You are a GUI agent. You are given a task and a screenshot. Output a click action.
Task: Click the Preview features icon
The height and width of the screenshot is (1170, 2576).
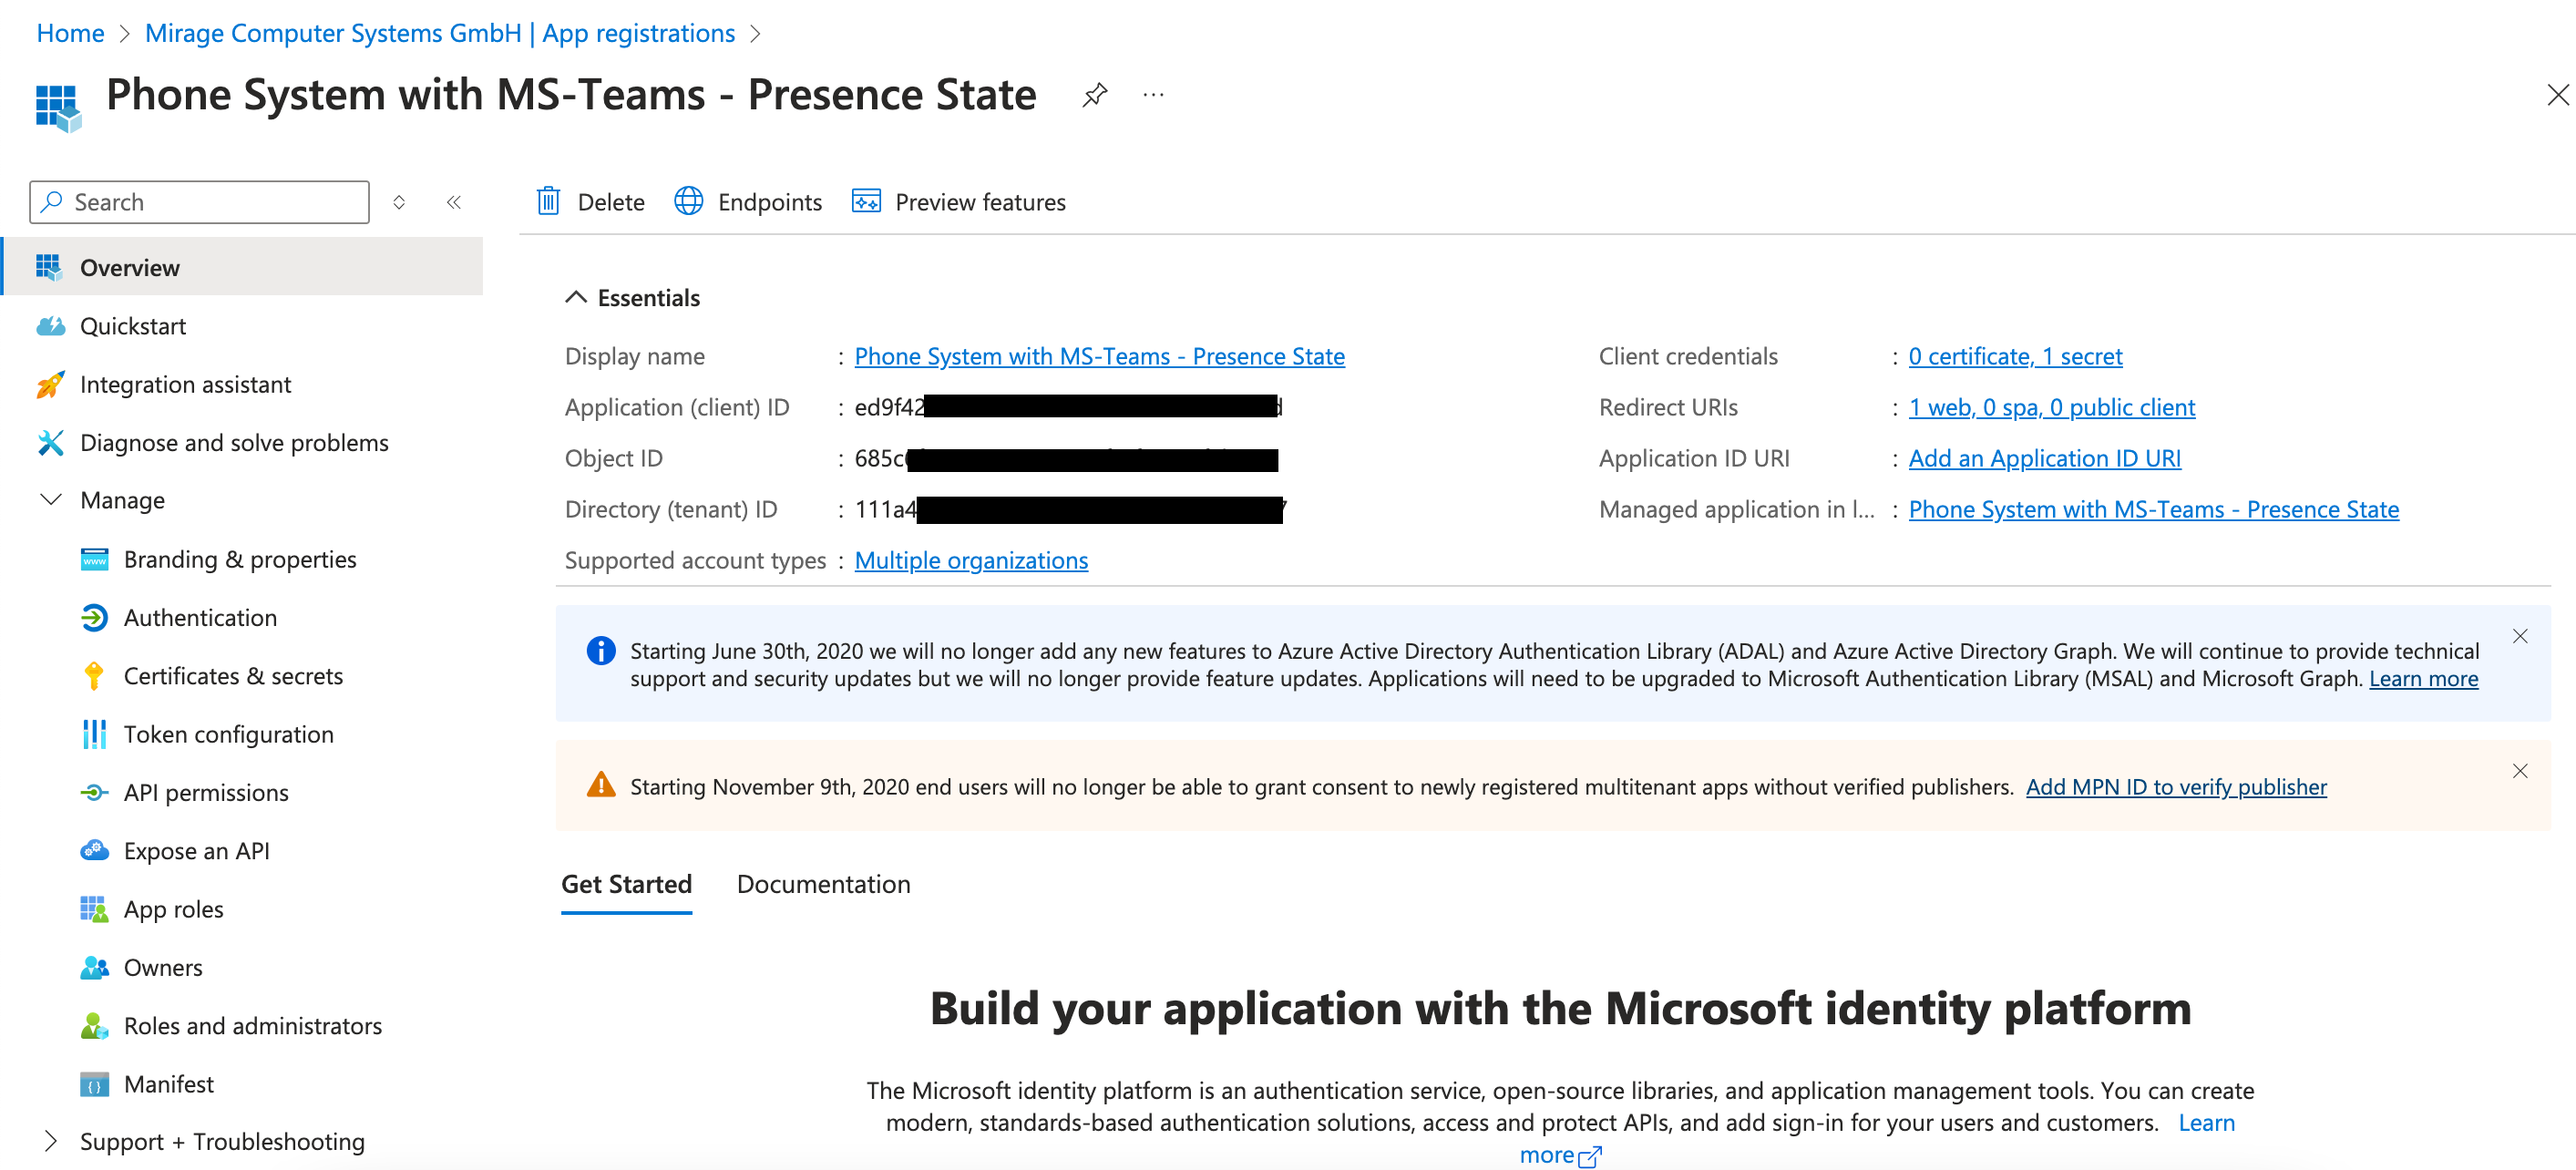pos(866,201)
